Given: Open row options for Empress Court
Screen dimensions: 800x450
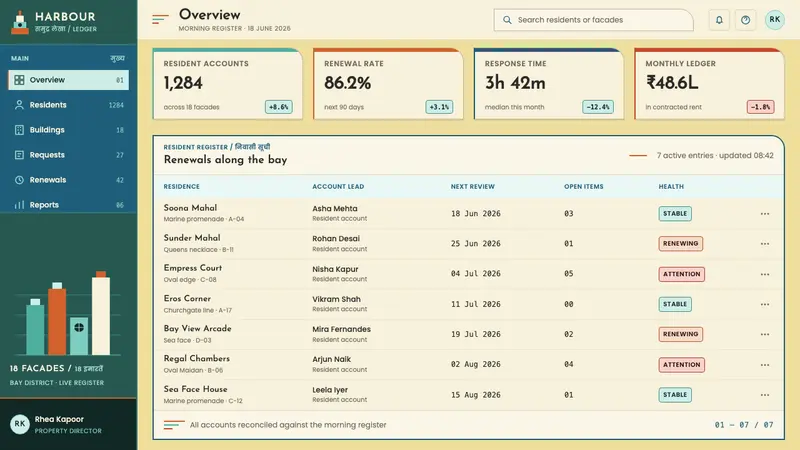Looking at the screenshot, I should (x=765, y=274).
